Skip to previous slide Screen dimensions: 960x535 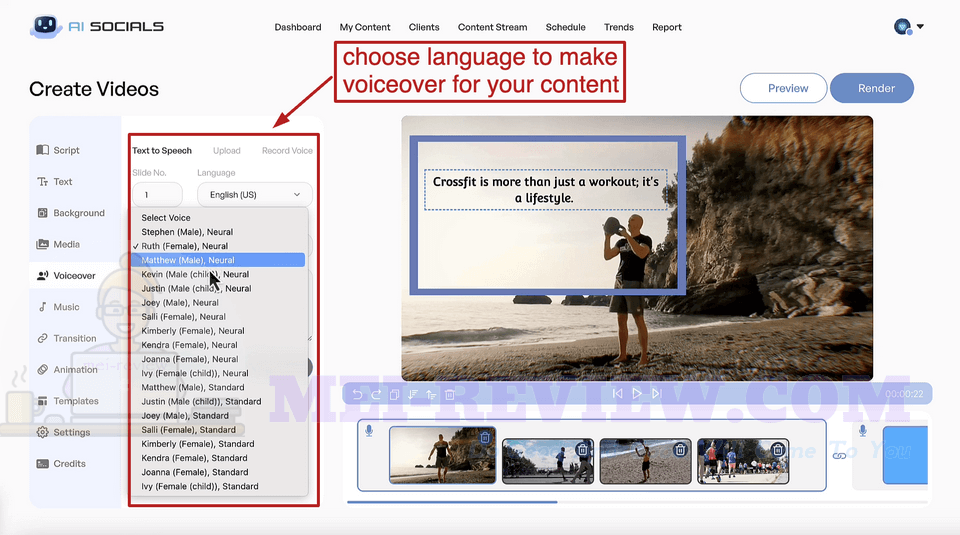[x=617, y=394]
